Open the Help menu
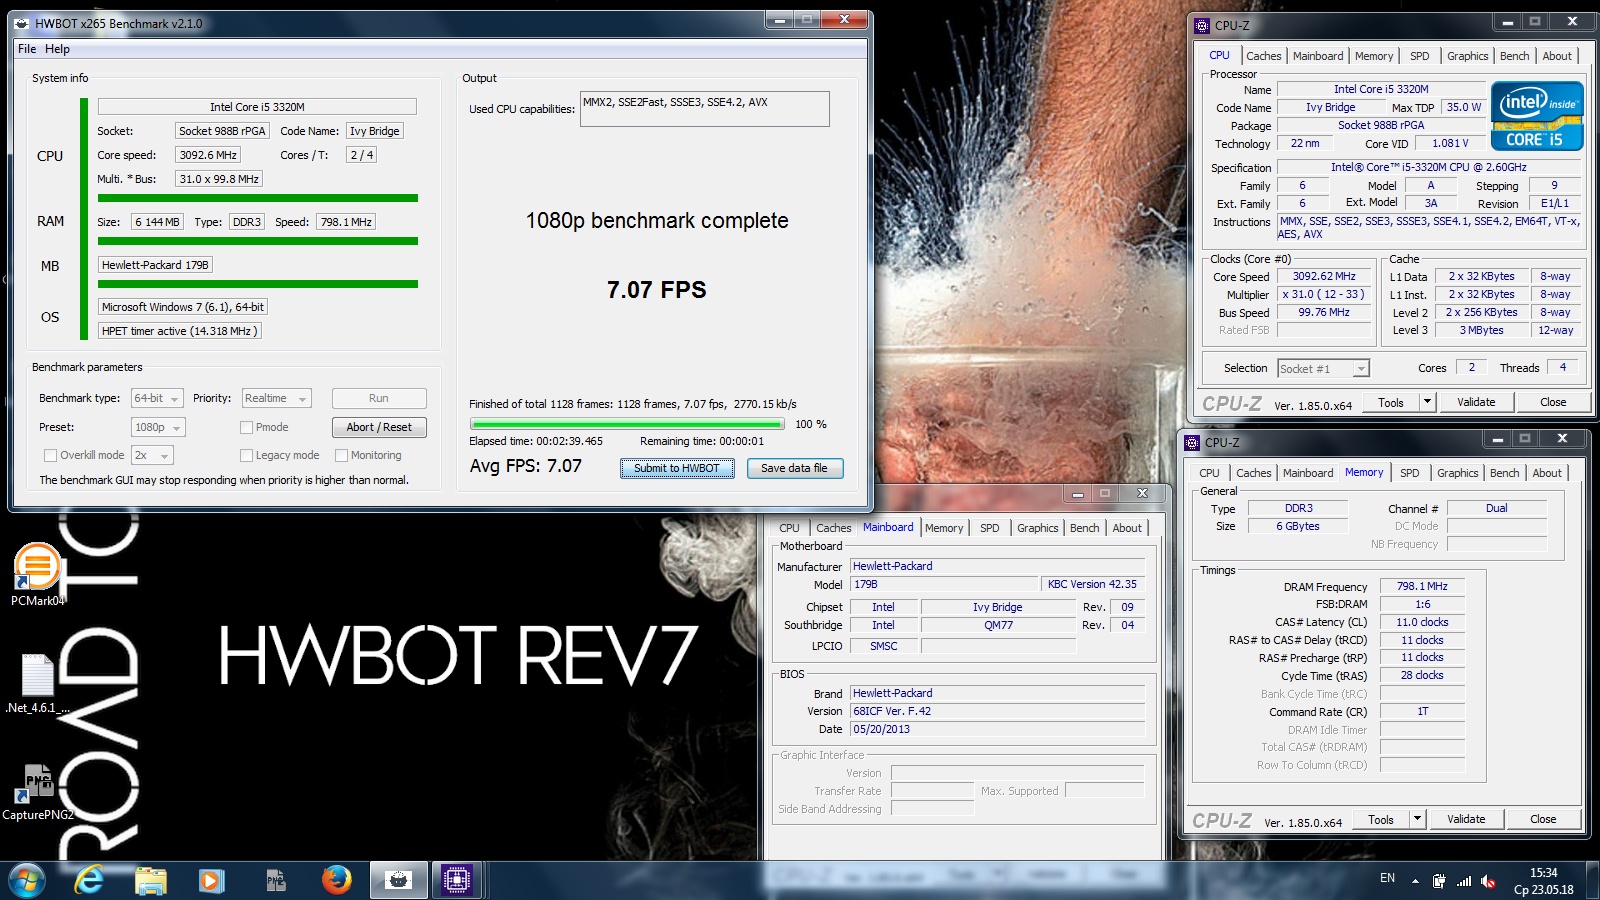1600x900 pixels. click(x=57, y=48)
